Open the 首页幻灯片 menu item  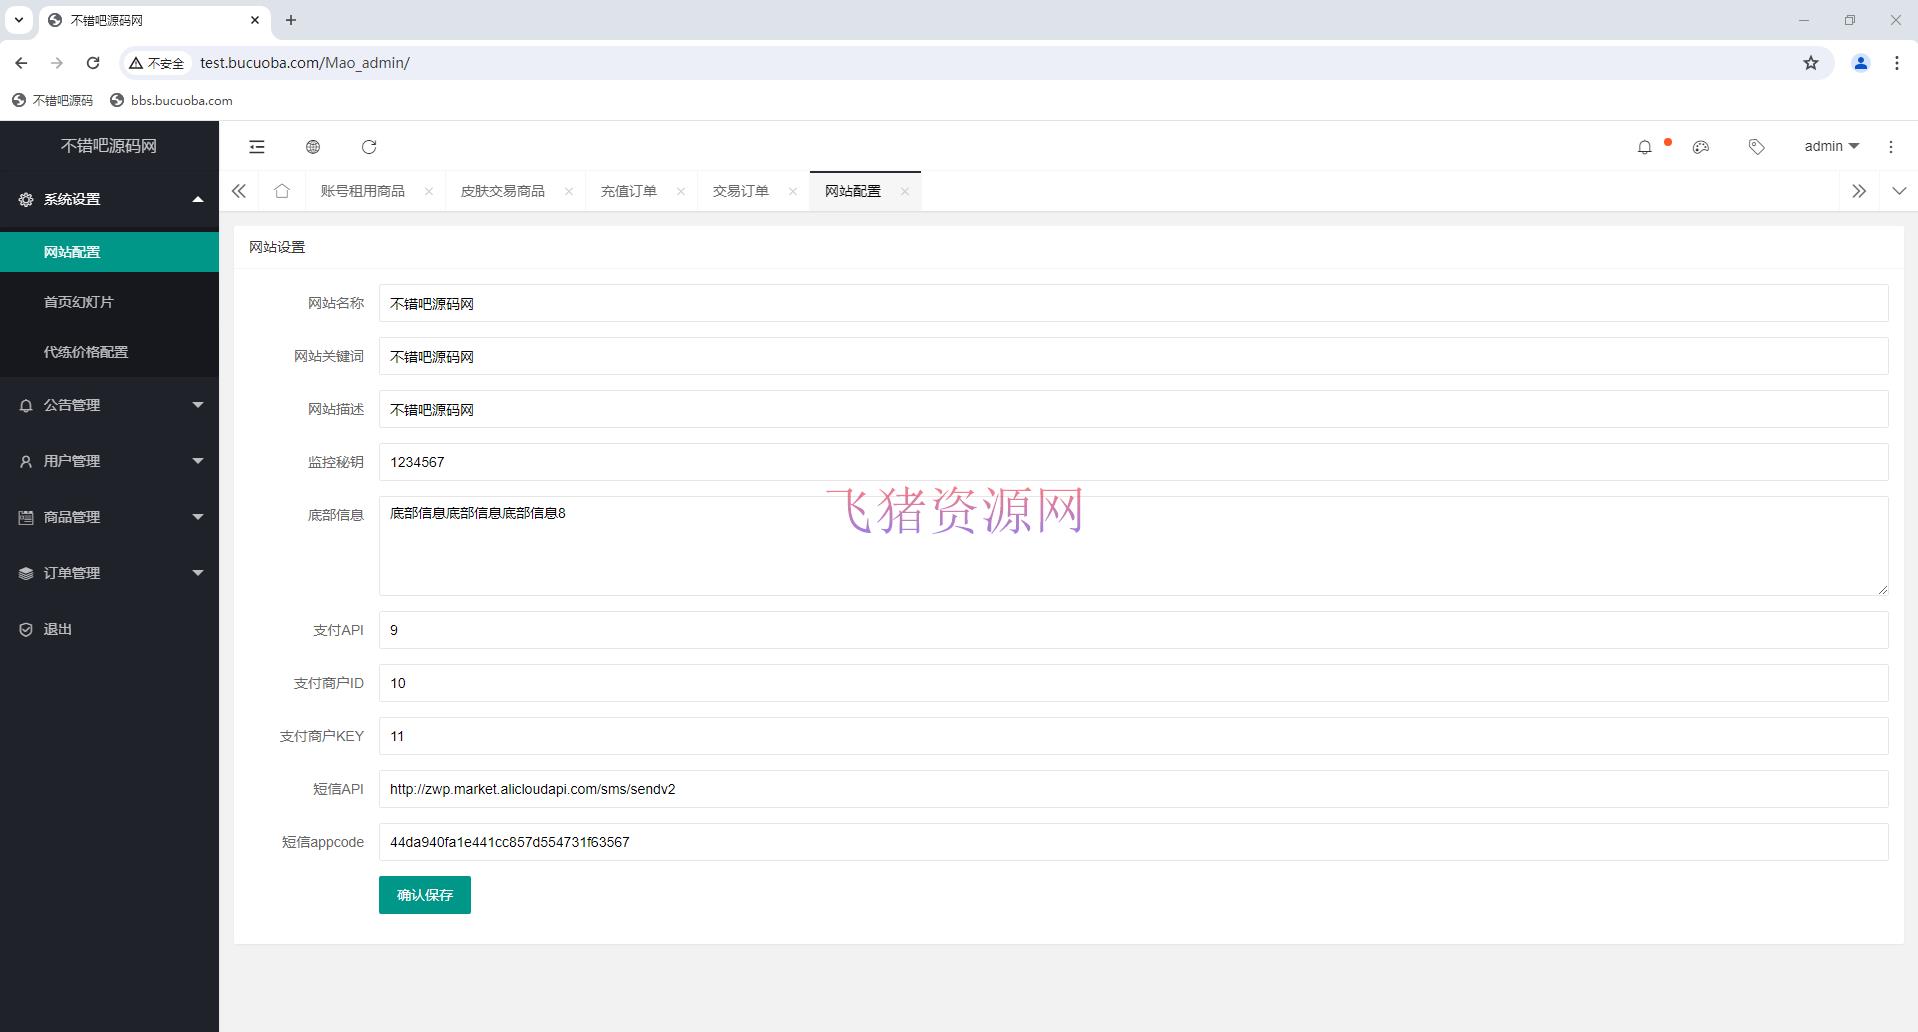79,301
